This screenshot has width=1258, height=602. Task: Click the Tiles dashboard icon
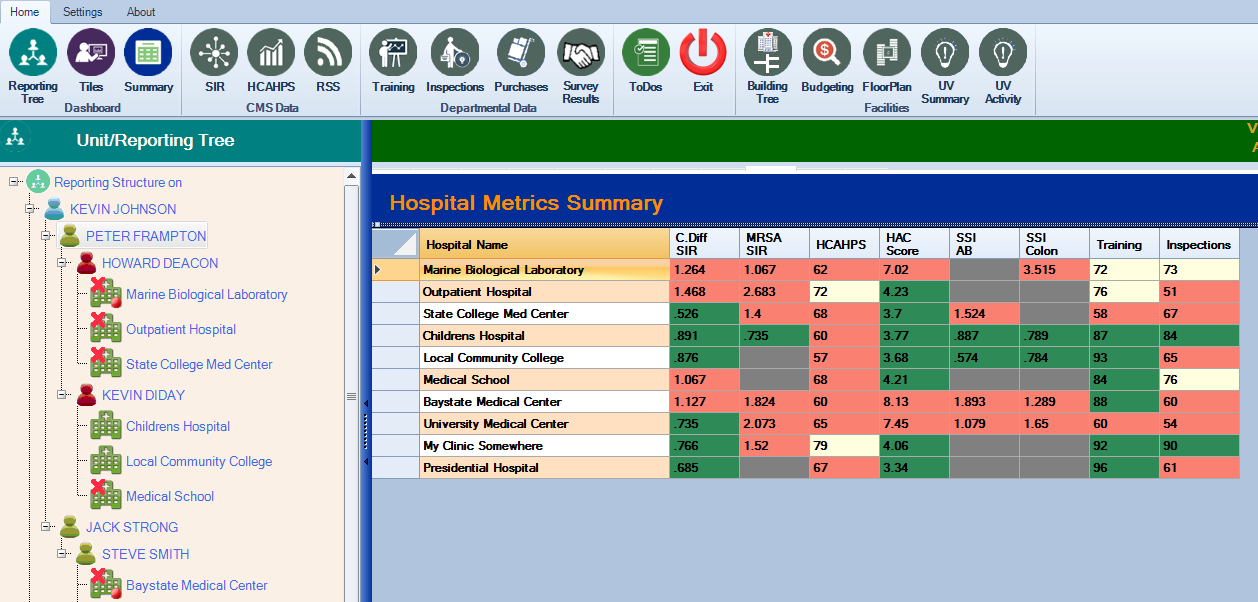point(91,53)
